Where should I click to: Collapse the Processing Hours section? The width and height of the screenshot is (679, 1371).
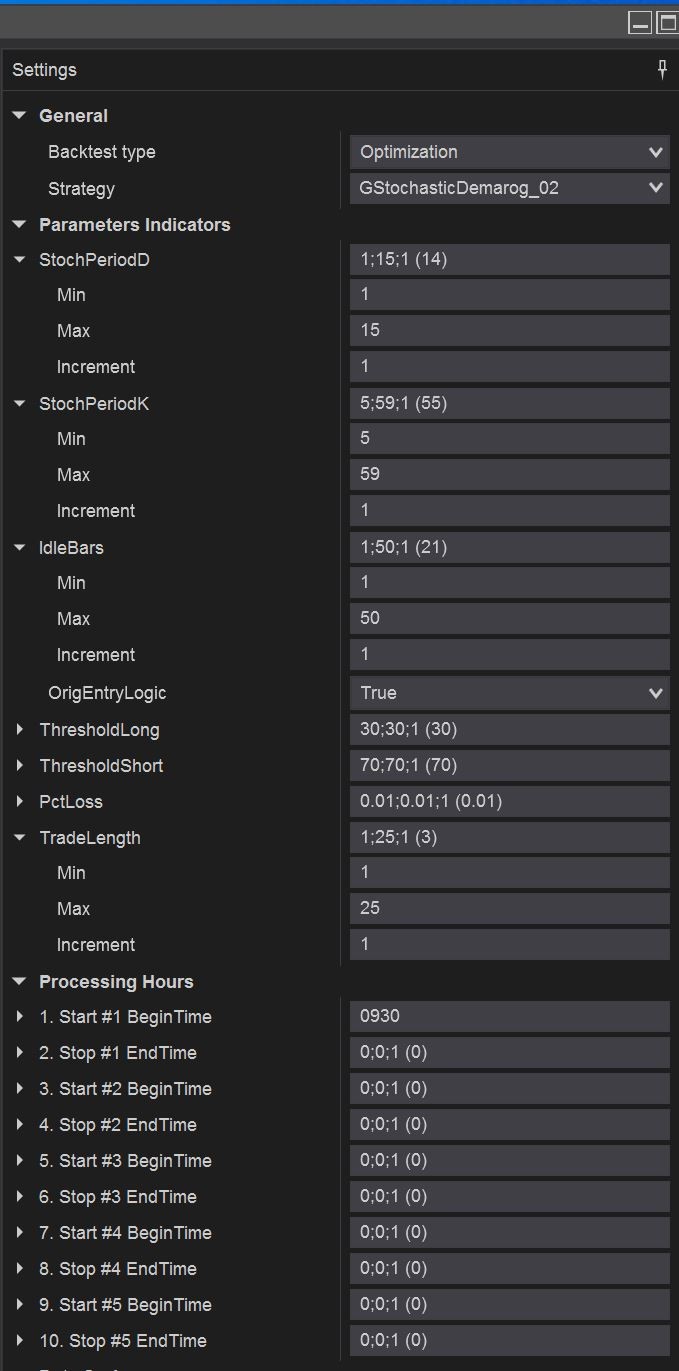click(x=19, y=982)
